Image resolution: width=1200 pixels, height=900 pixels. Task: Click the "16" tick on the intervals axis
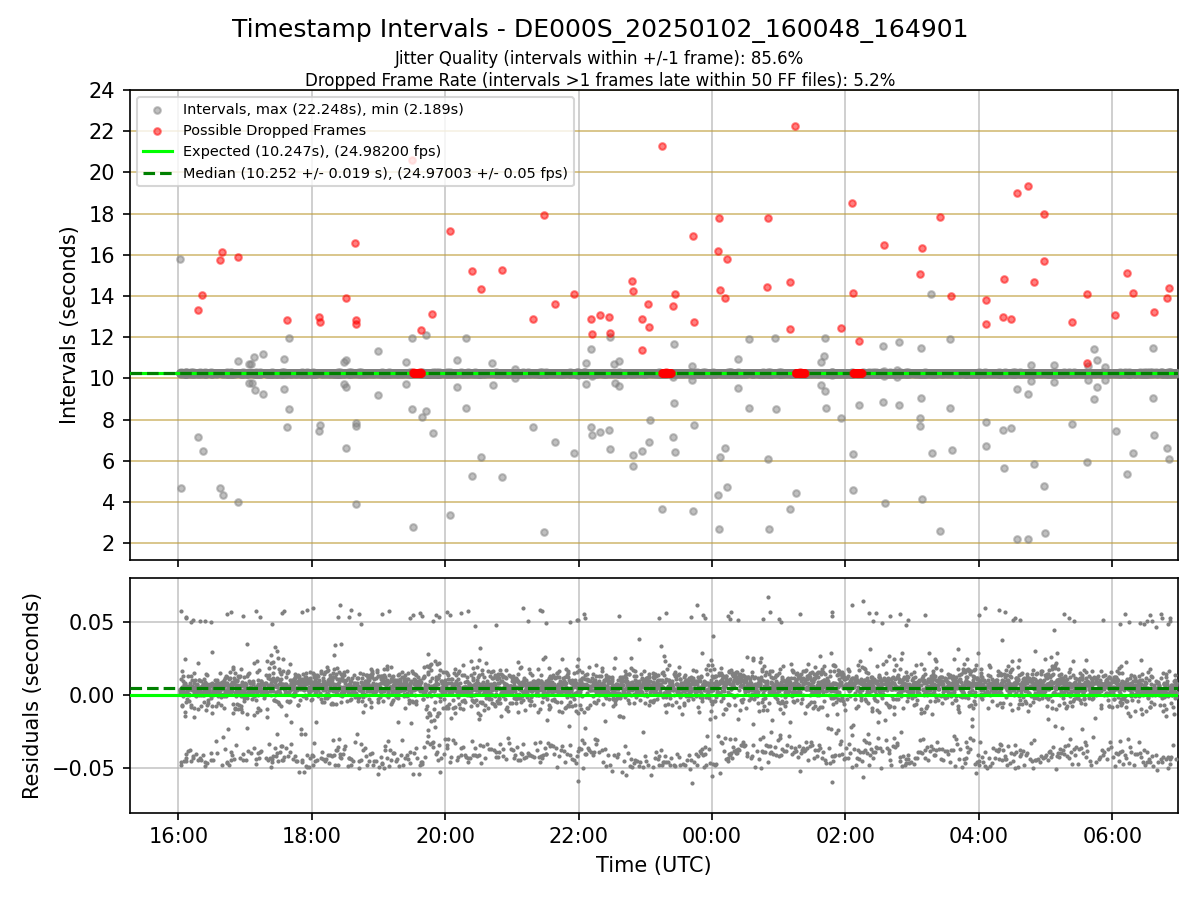[101, 256]
